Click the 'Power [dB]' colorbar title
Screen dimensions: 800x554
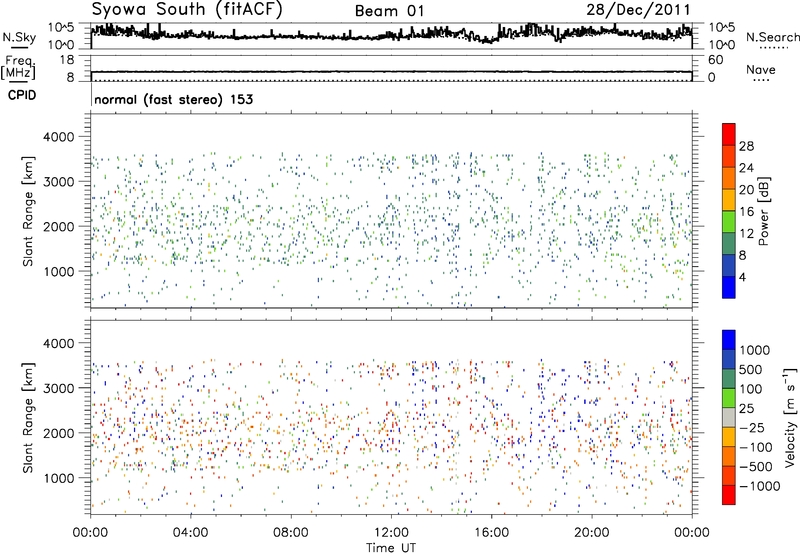pyautogui.click(x=764, y=211)
